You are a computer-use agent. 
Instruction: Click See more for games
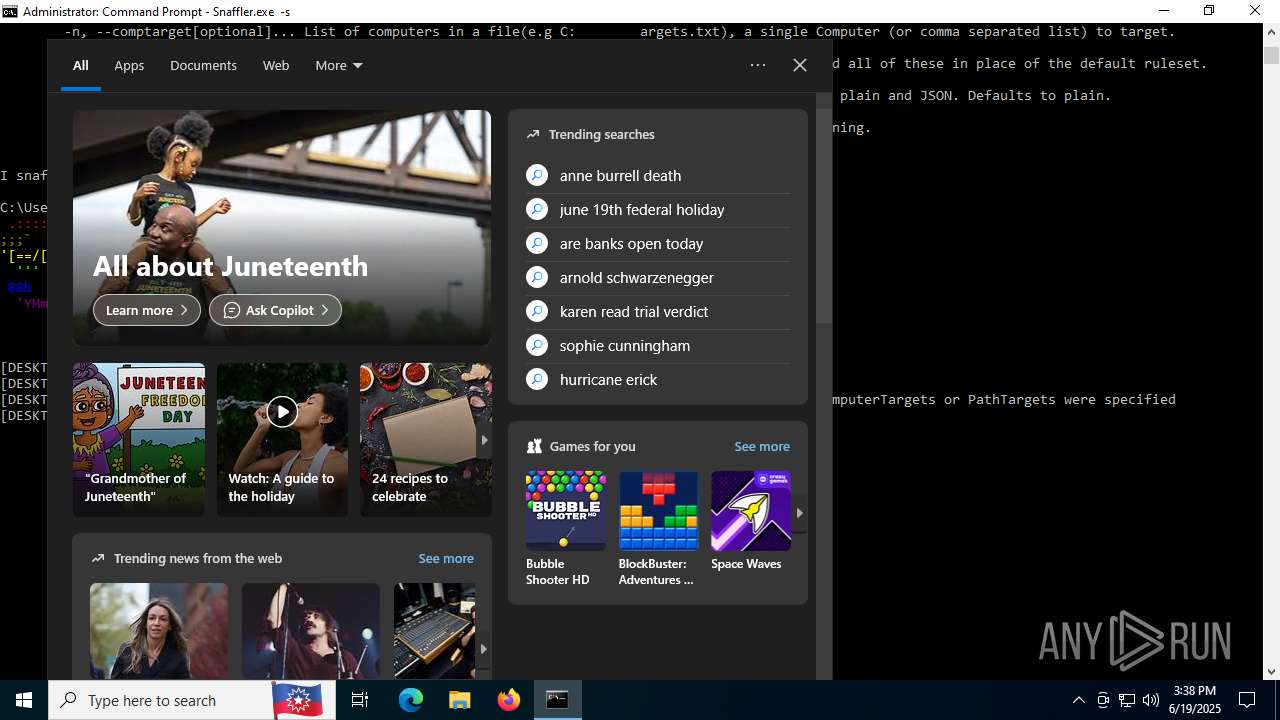[x=762, y=446]
